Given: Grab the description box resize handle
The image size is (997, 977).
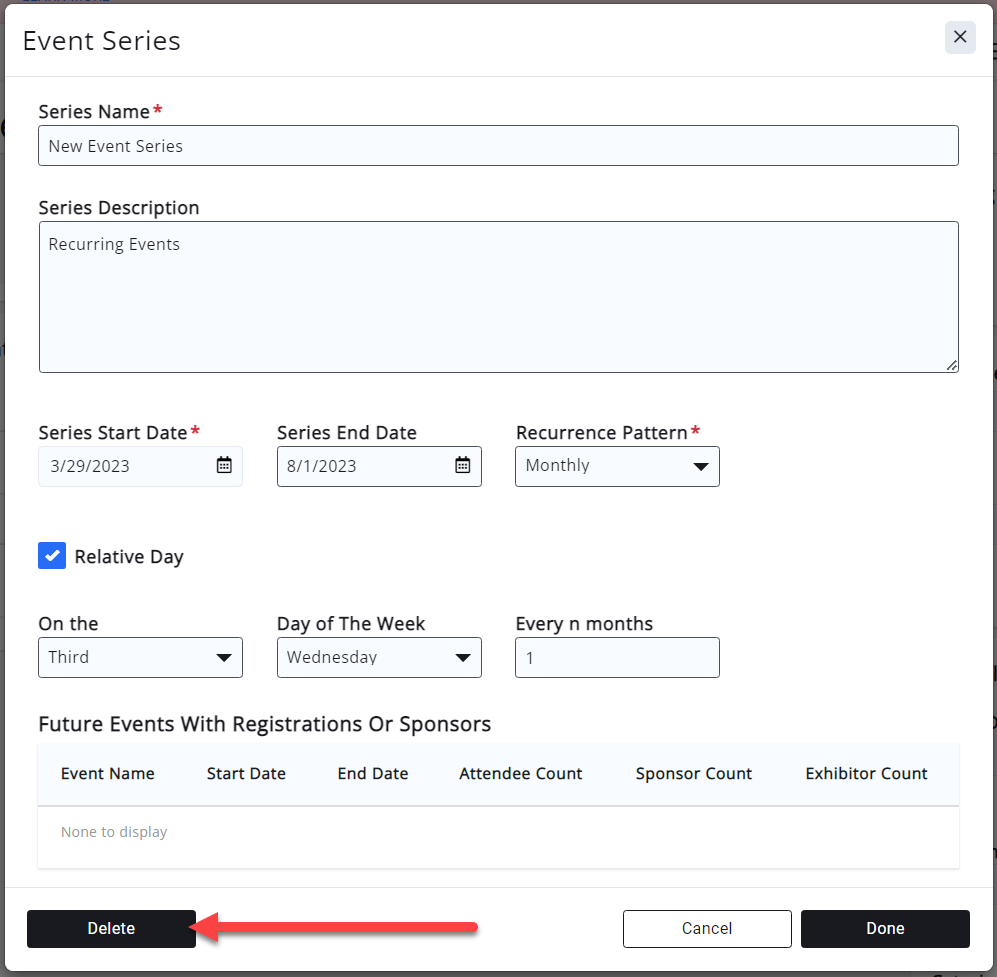Looking at the screenshot, I should coord(952,366).
